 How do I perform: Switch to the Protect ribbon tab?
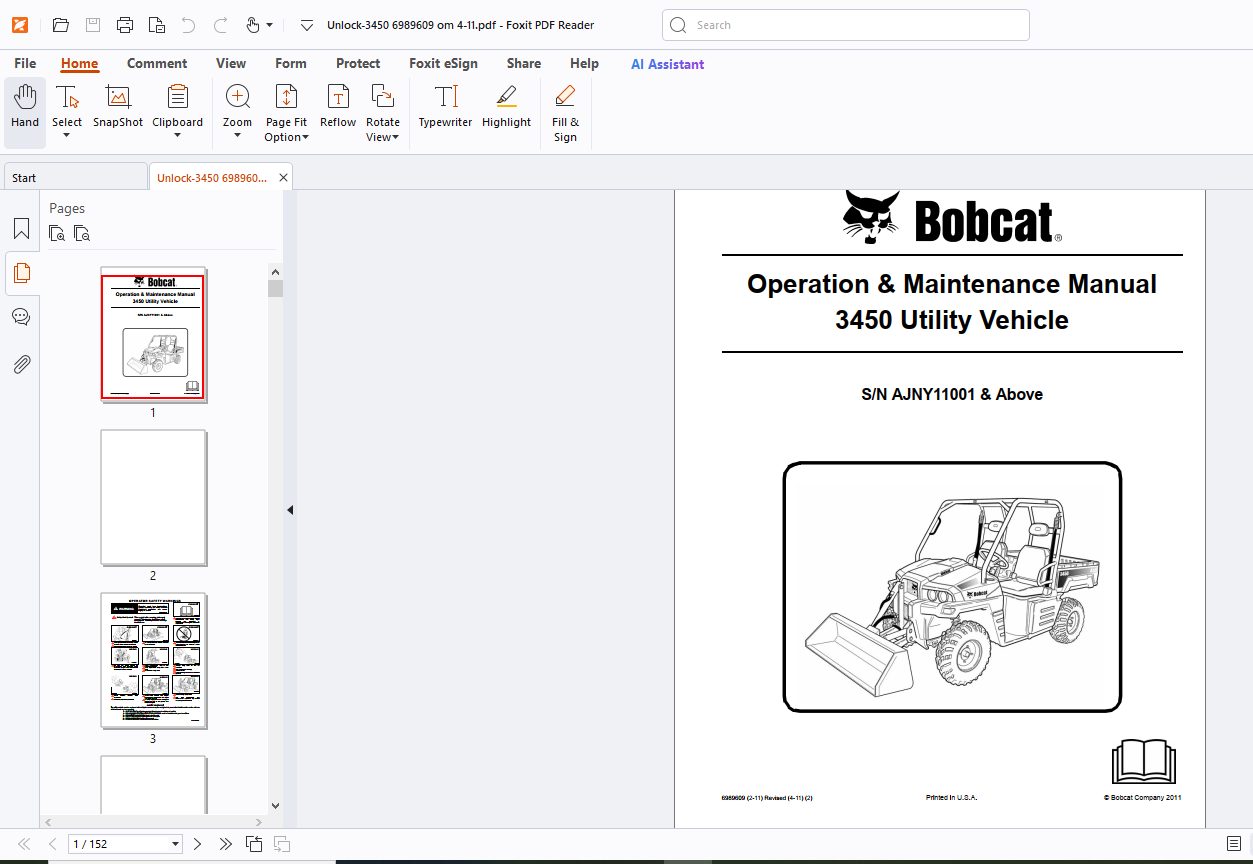click(x=358, y=63)
